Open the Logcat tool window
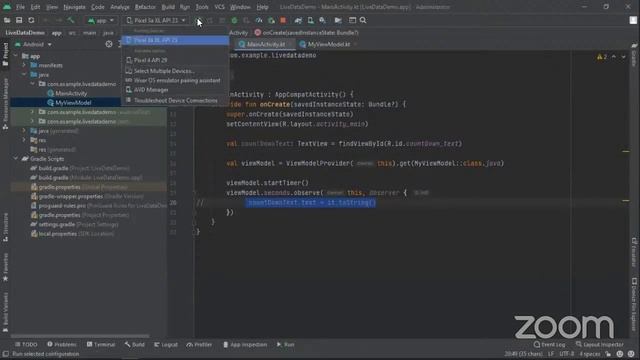The height and width of the screenshot is (360, 640). (x=166, y=344)
